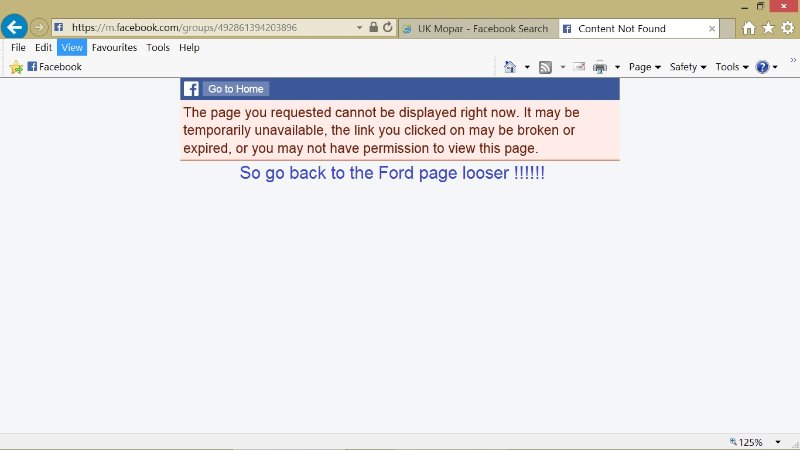The height and width of the screenshot is (450, 800).
Task: Open the Home icon at top right
Action: point(749,29)
